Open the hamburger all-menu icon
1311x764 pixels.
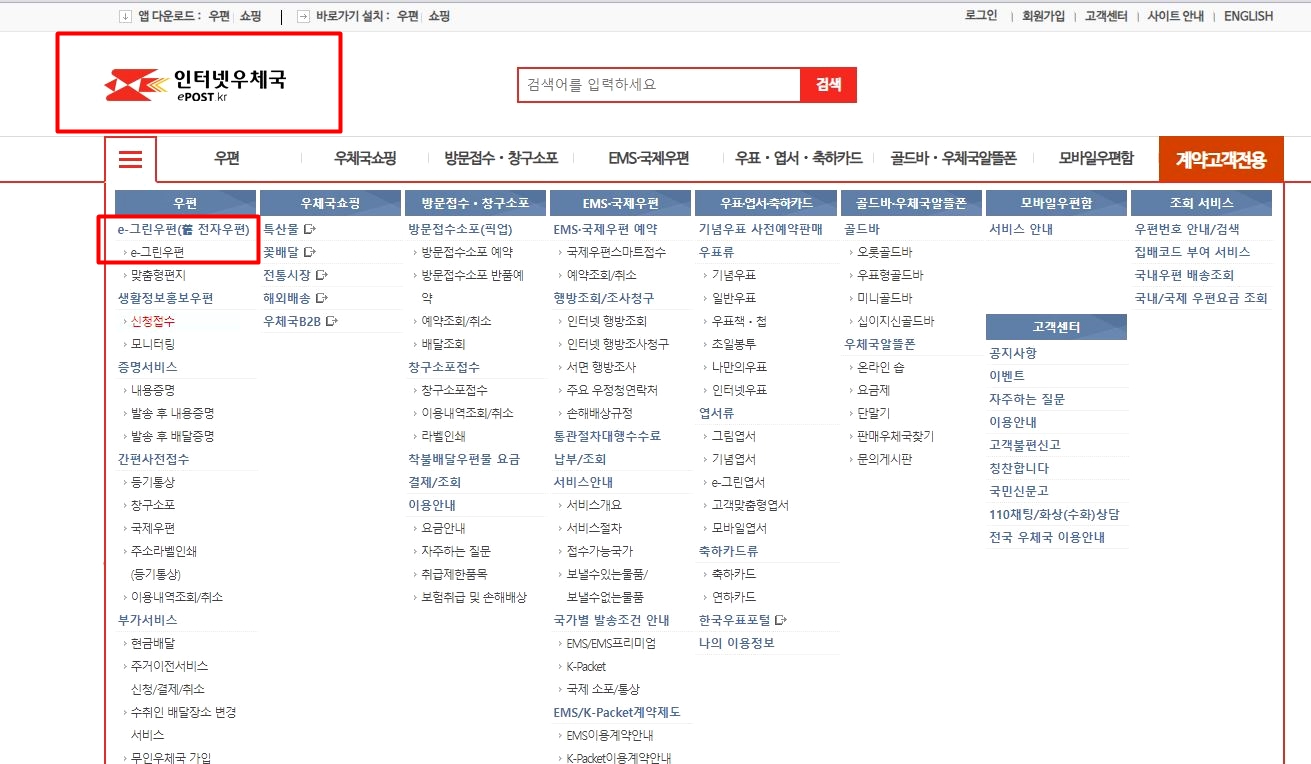[131, 160]
